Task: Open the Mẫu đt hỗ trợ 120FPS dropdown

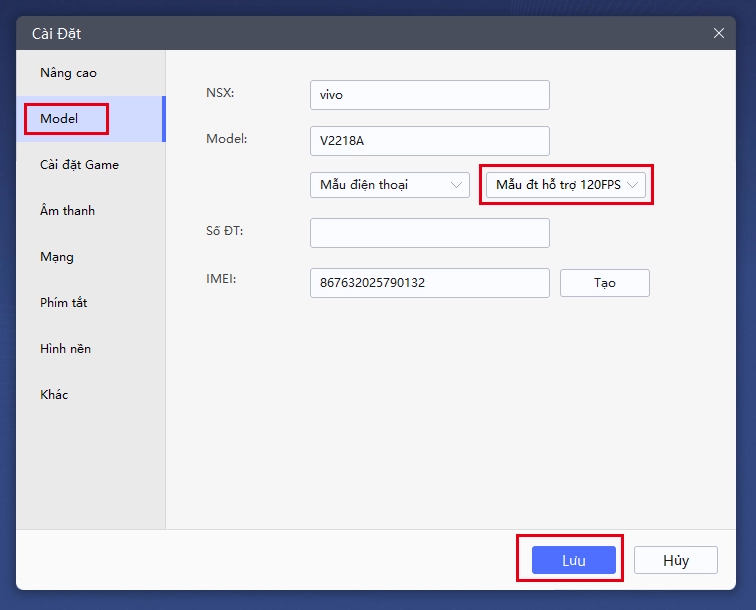Action: point(566,185)
